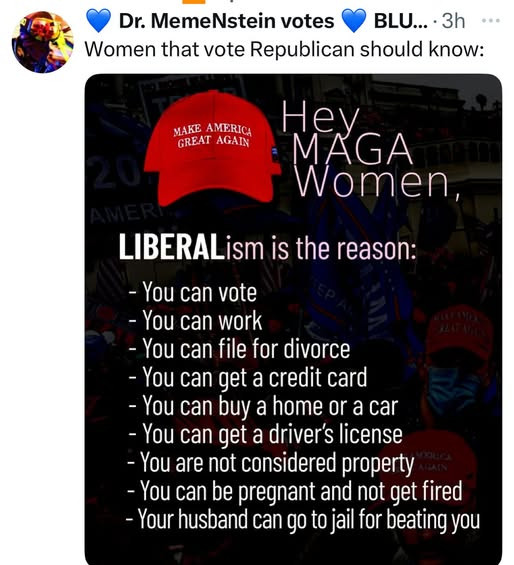
Task: Click 'You are not considered property' line
Action: point(271,463)
